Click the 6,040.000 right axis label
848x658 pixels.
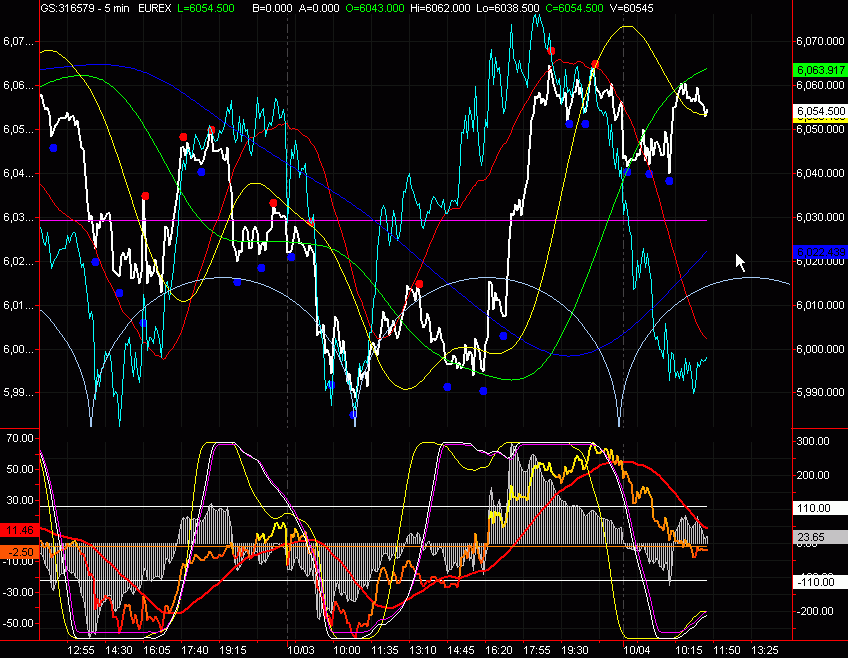tap(820, 173)
